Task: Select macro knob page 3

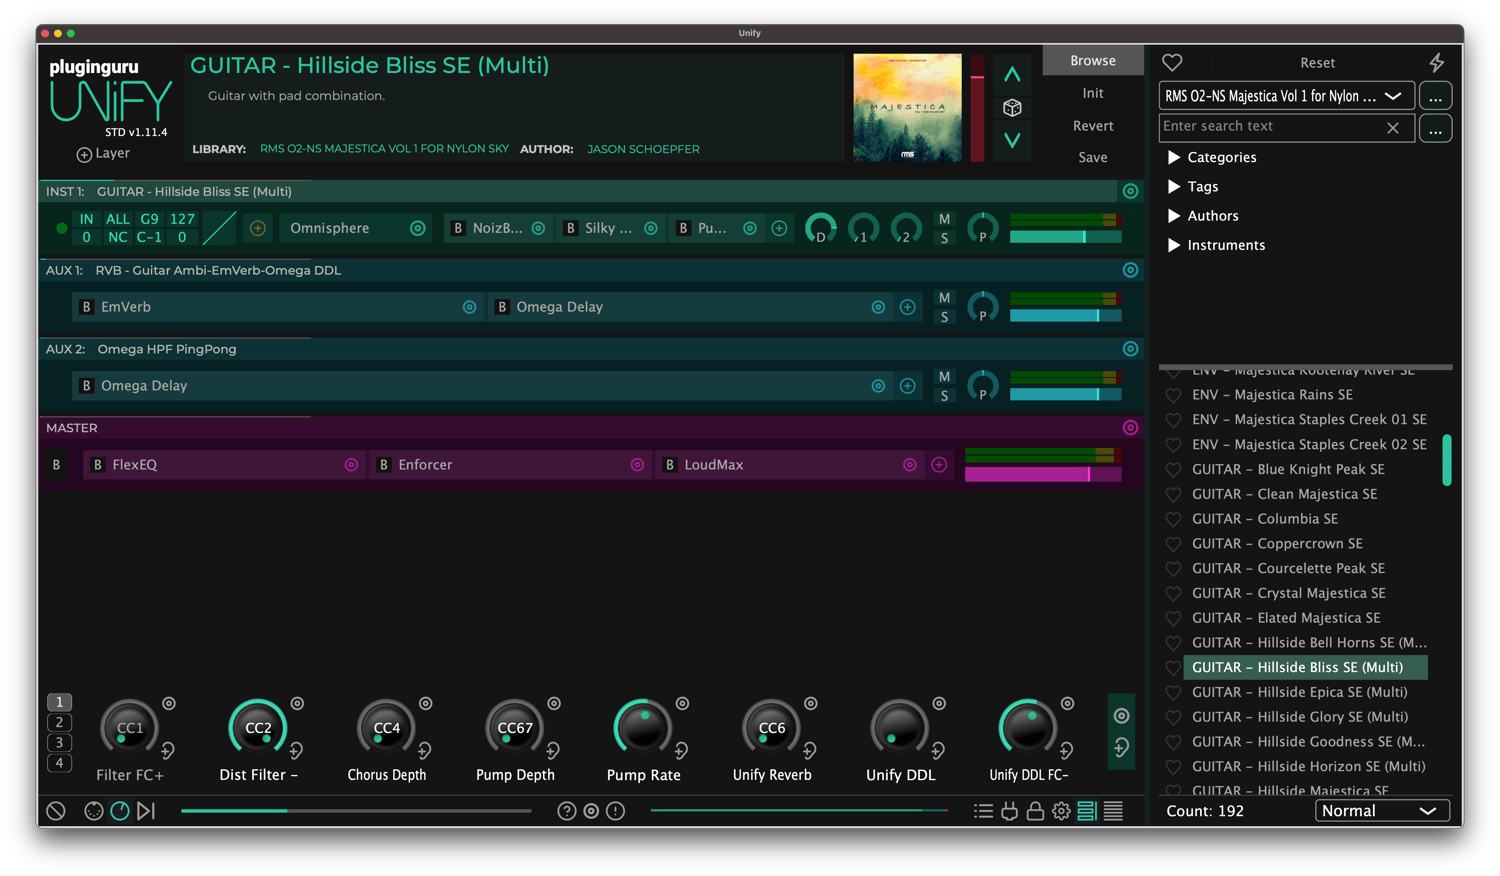Action: [59, 742]
